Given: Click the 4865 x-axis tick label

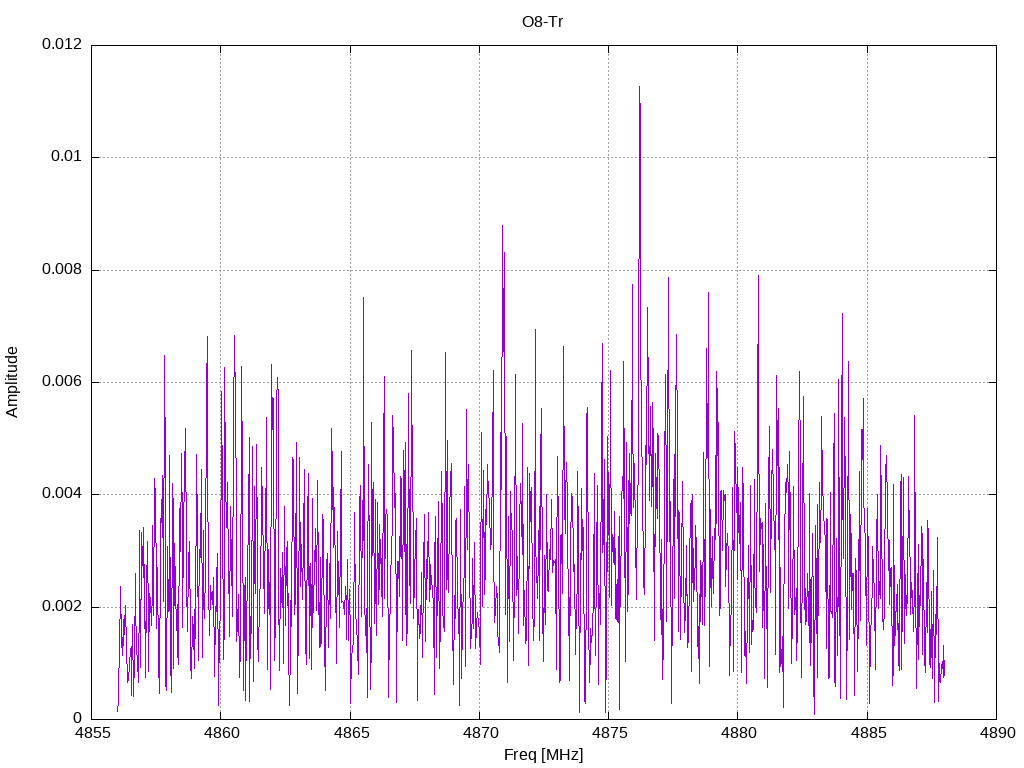Looking at the screenshot, I should tap(350, 733).
